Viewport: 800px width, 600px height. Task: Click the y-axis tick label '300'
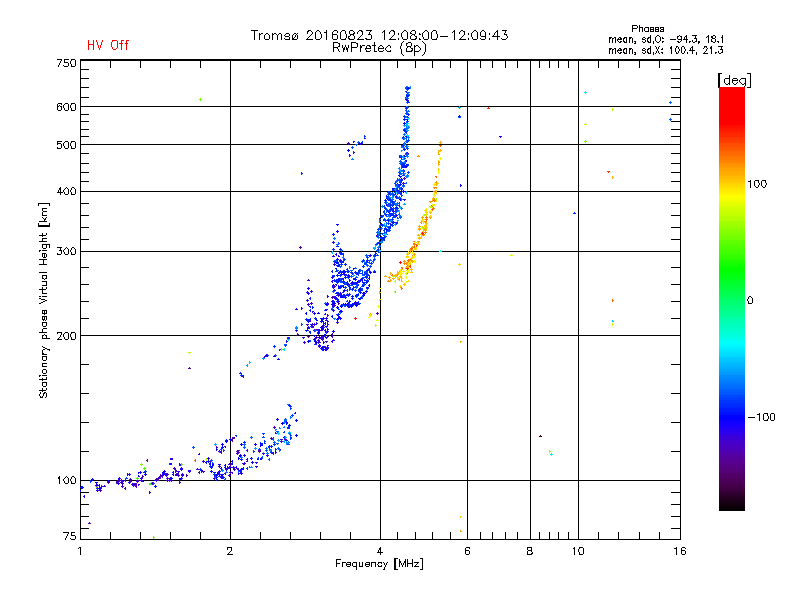click(66, 252)
